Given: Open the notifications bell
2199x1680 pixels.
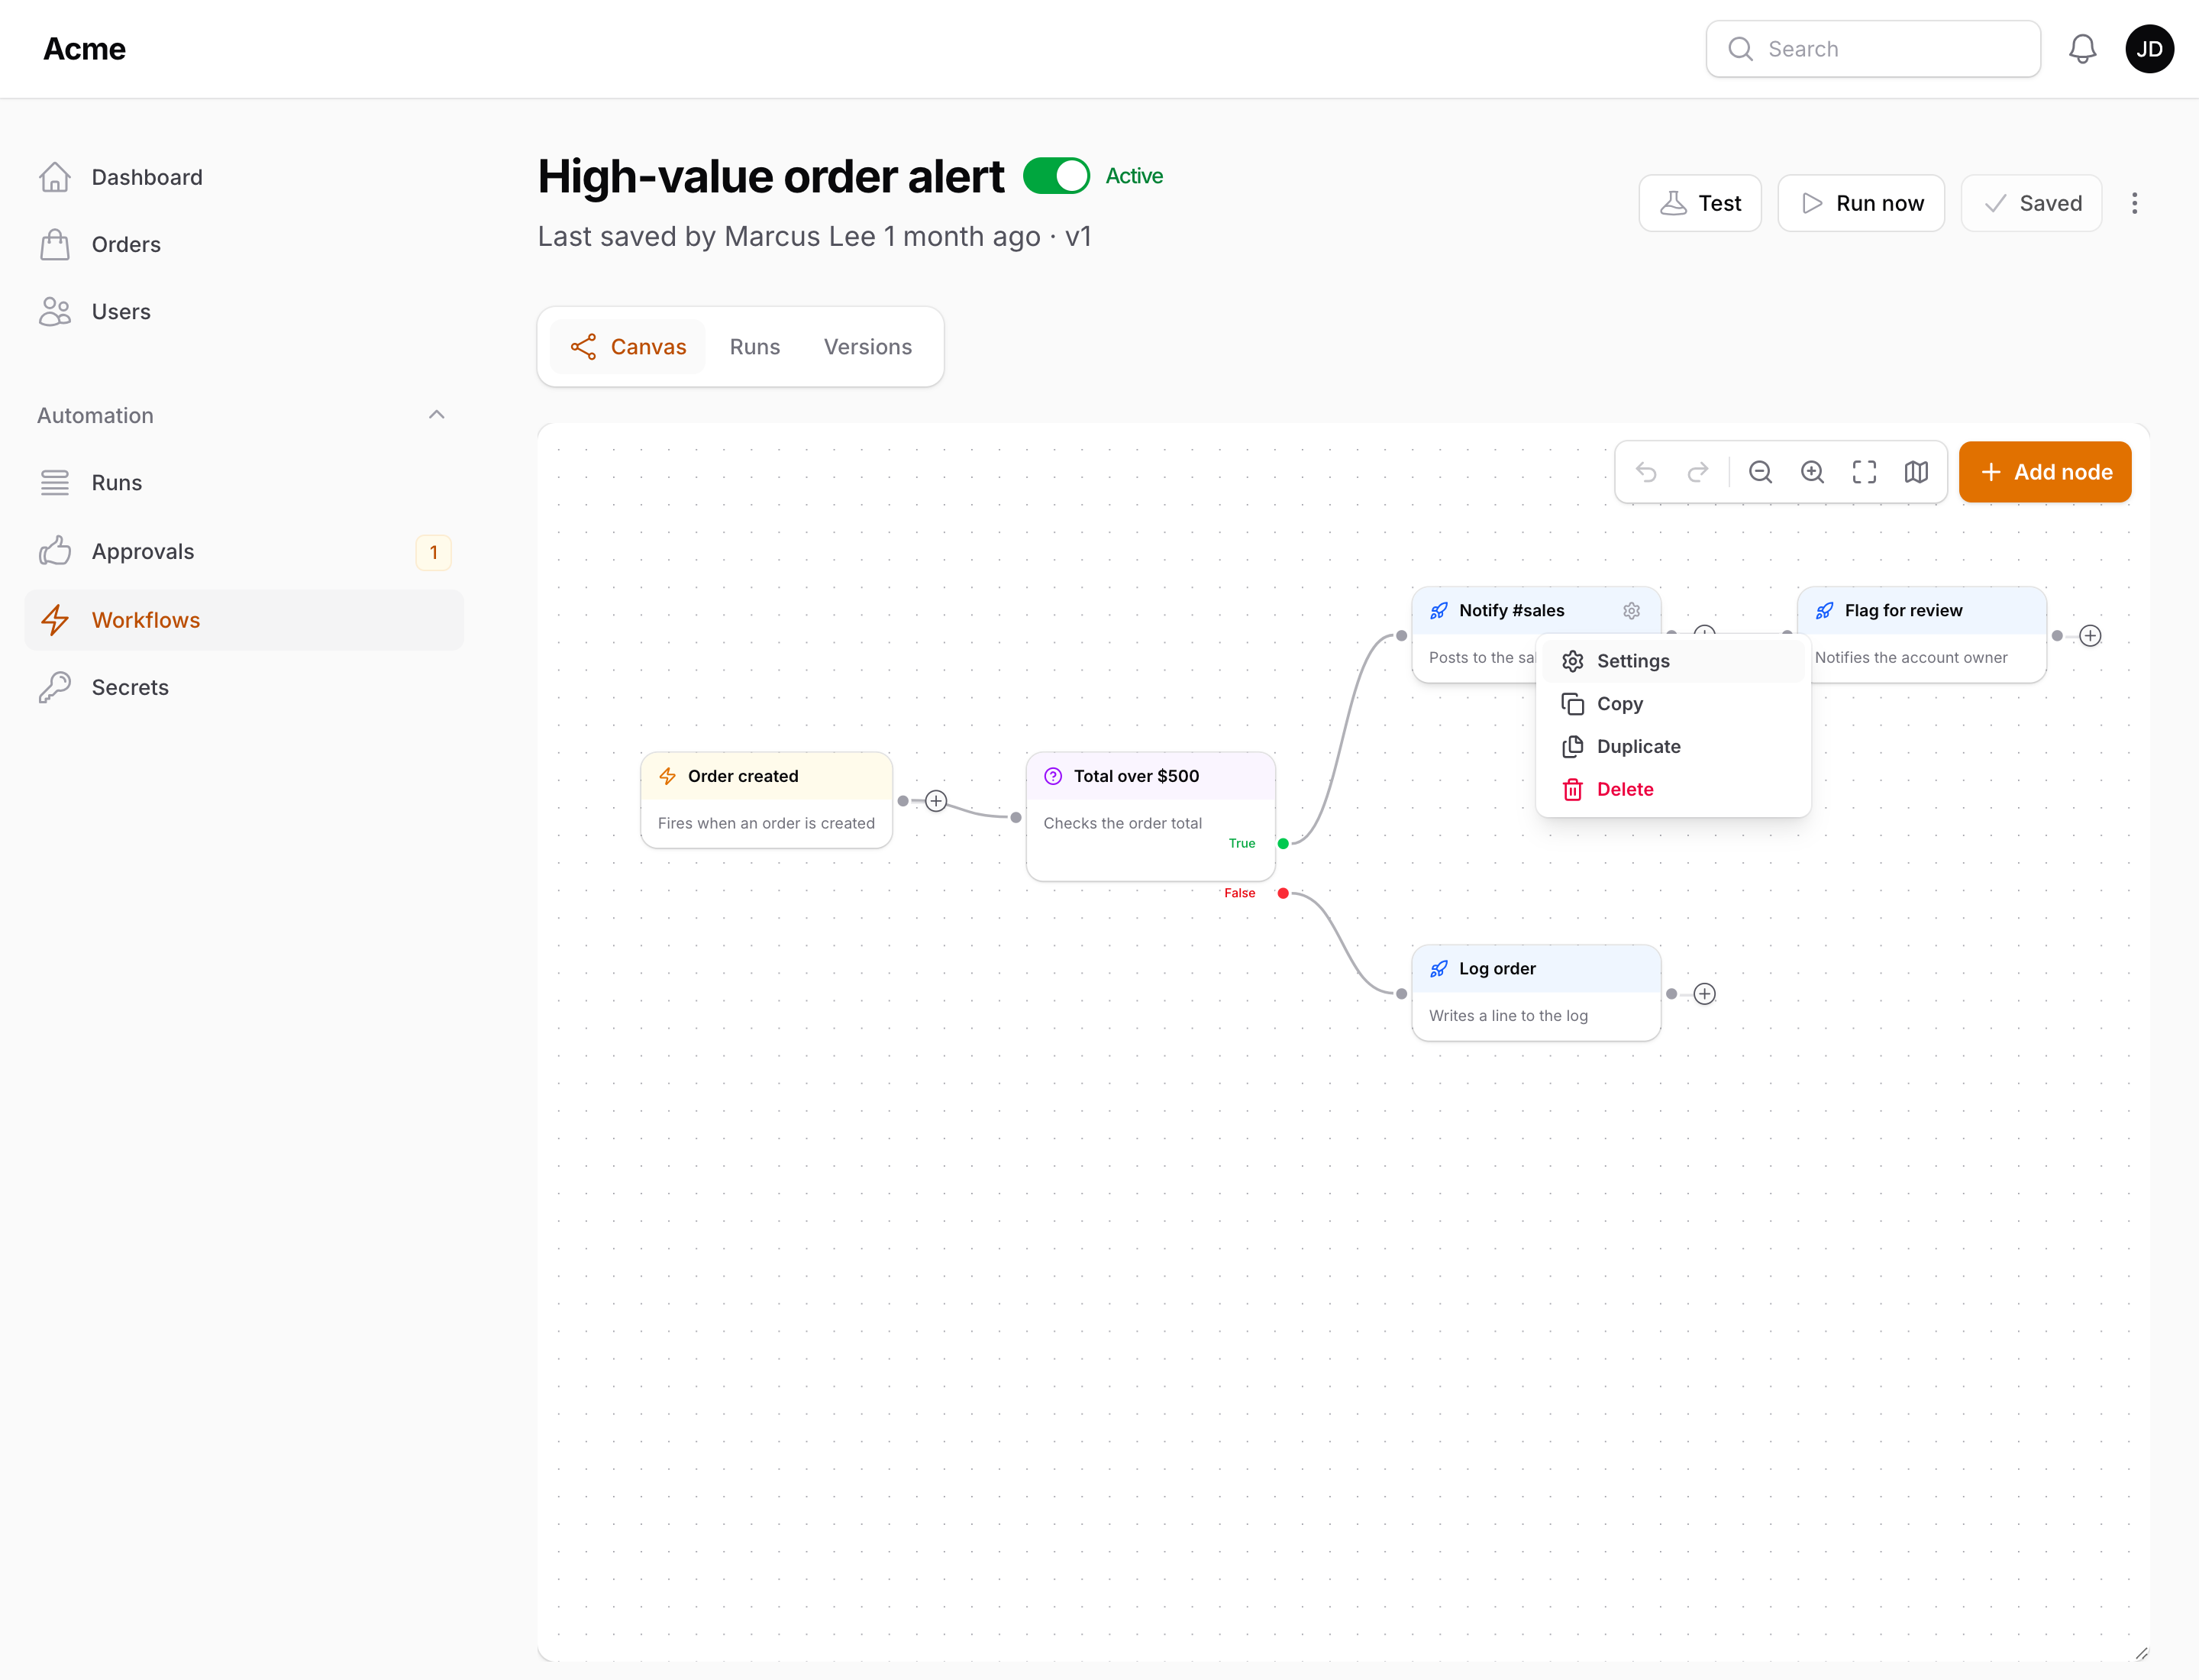Looking at the screenshot, I should coord(2082,49).
